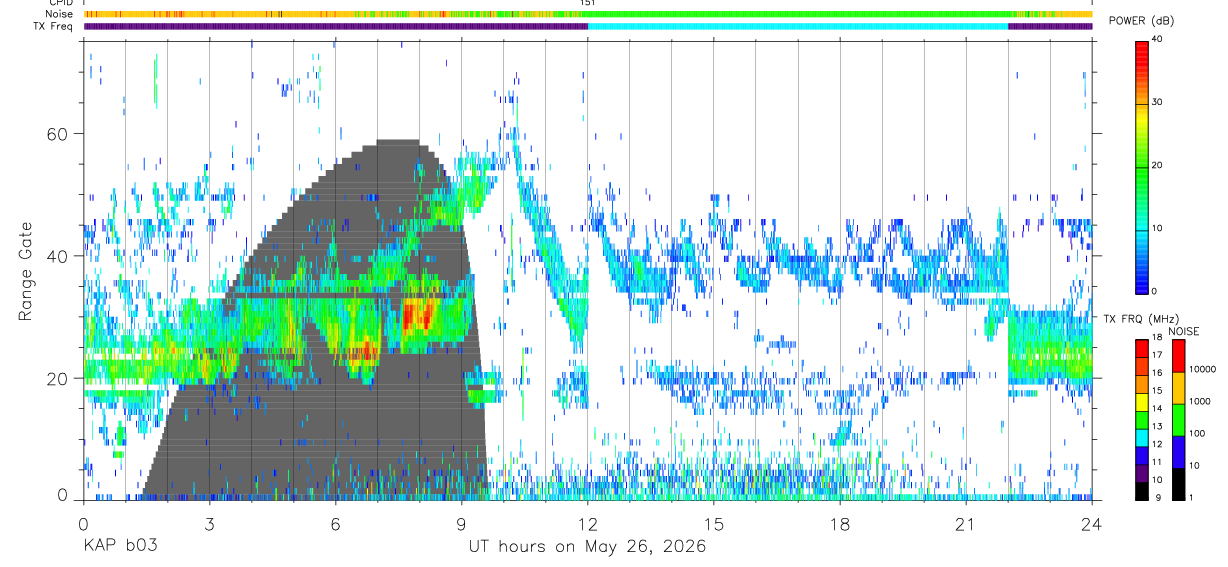This screenshot has height=567, width=1228.
Task: Click the 30 label on the POWER scale
Action: (1158, 102)
